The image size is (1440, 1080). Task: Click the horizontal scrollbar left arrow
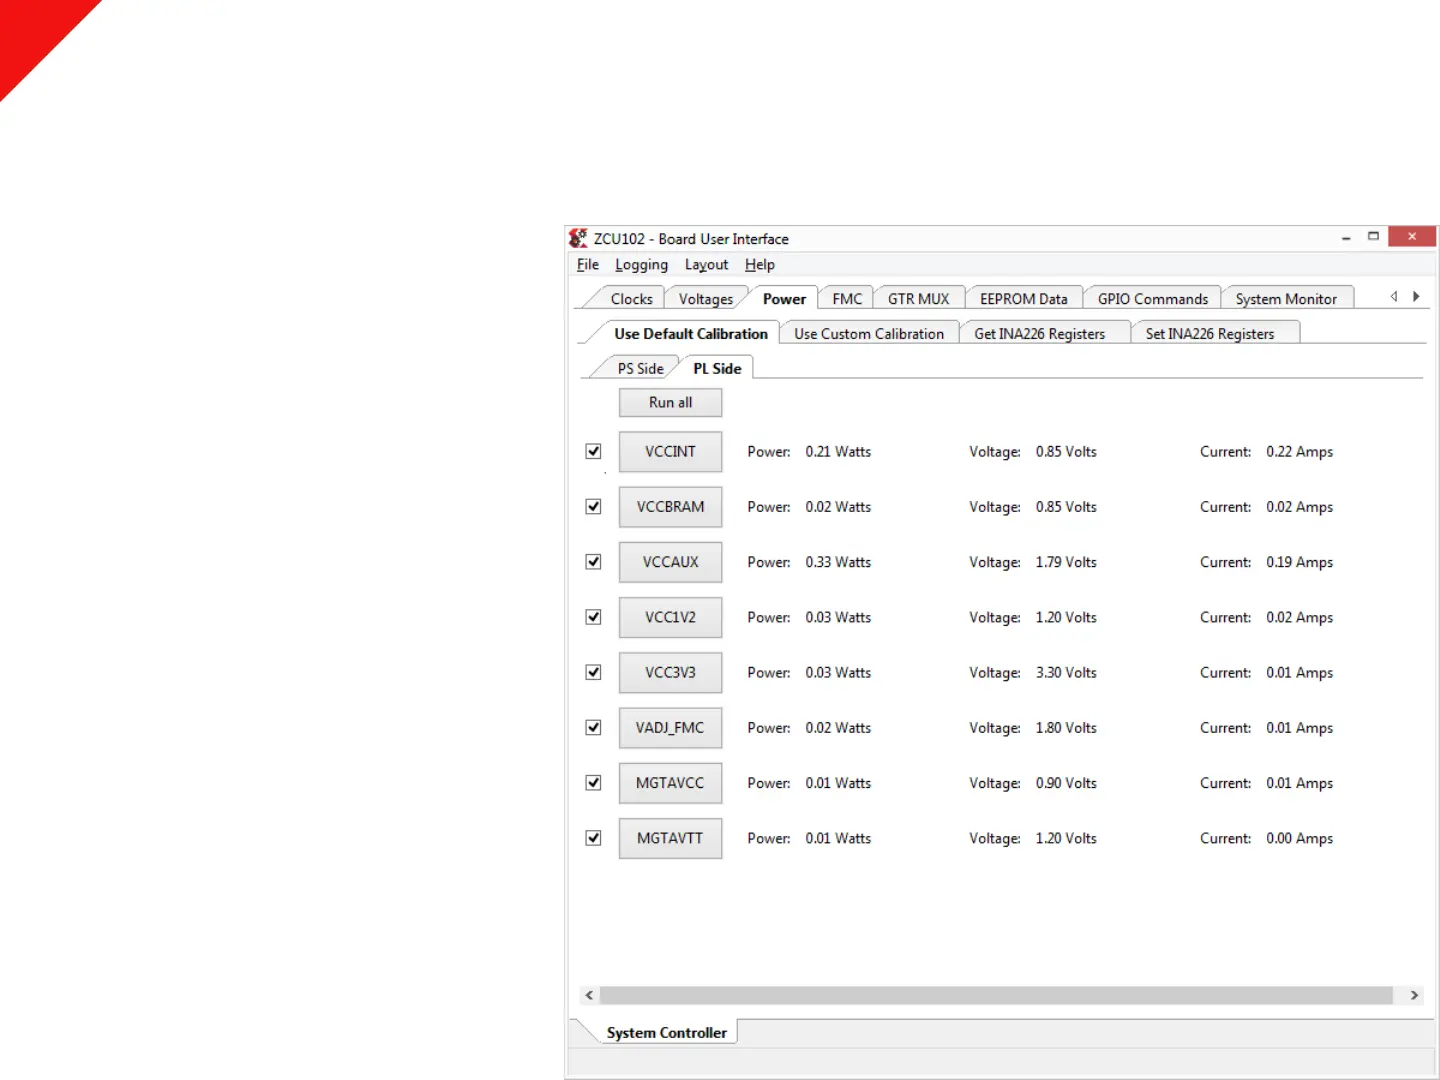589,995
